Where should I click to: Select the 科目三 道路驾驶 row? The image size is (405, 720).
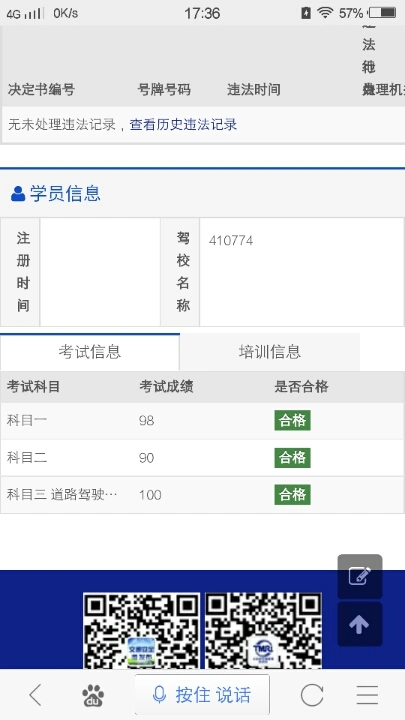point(202,495)
